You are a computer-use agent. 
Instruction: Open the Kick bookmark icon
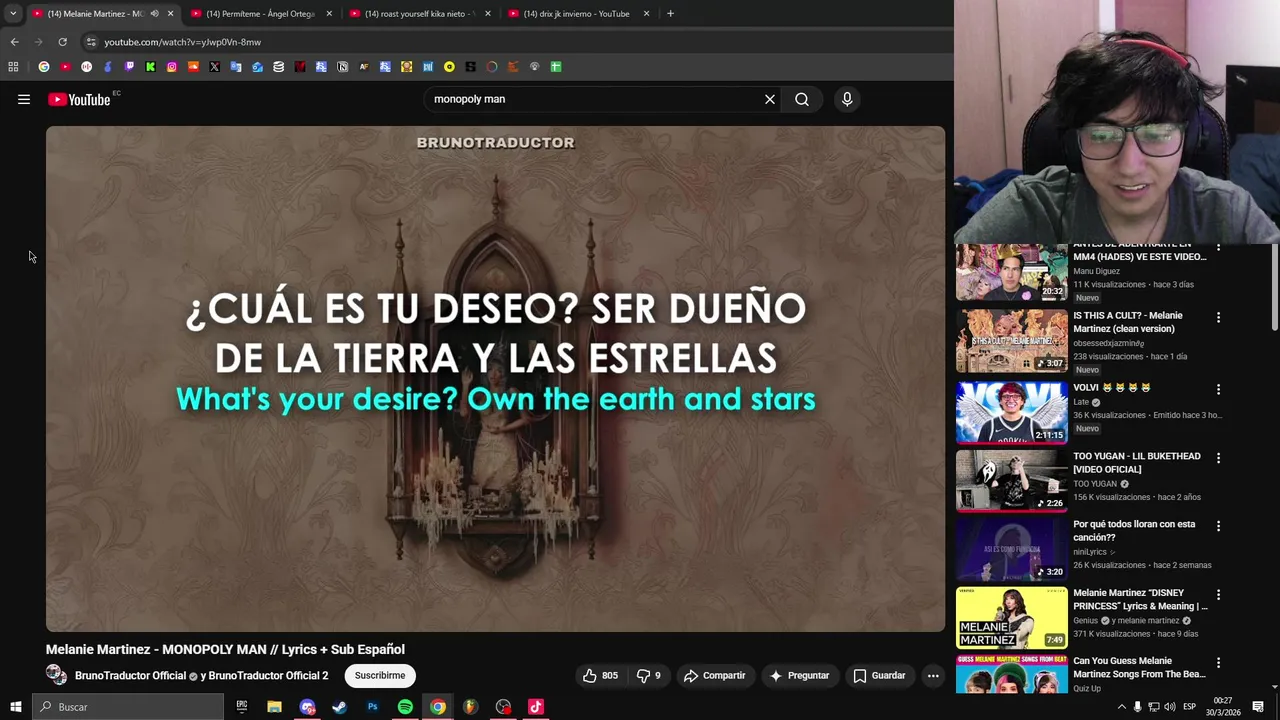pyautogui.click(x=150, y=67)
